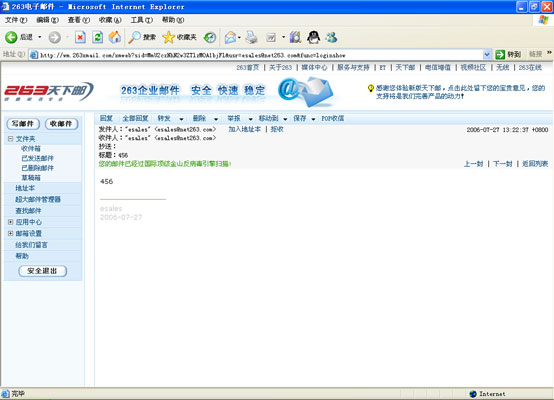Open the 工具 menu
Screen dimensions: 554x400
tap(142, 20)
